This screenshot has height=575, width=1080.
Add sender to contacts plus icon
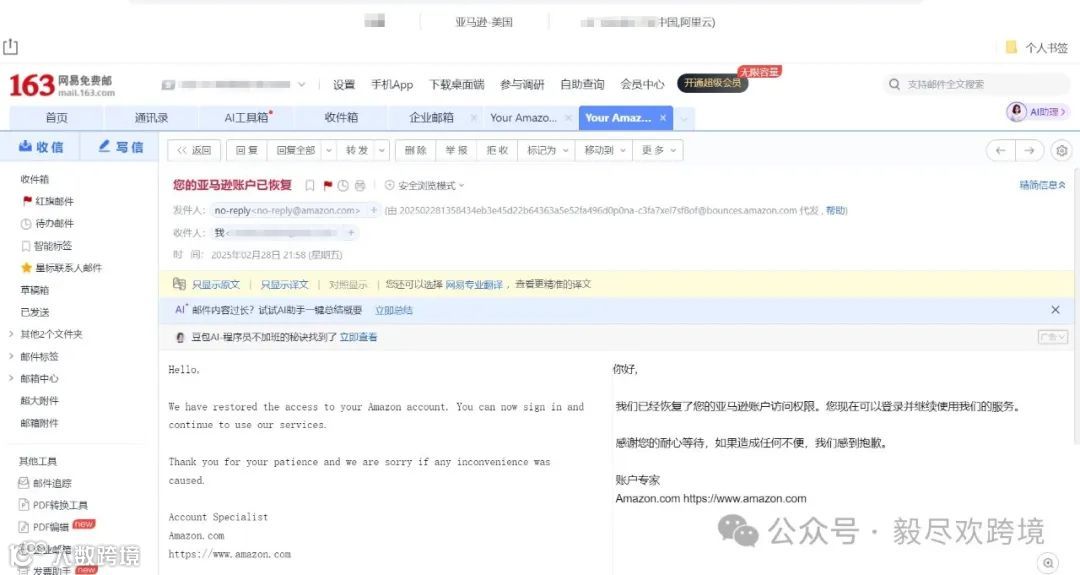click(x=373, y=210)
